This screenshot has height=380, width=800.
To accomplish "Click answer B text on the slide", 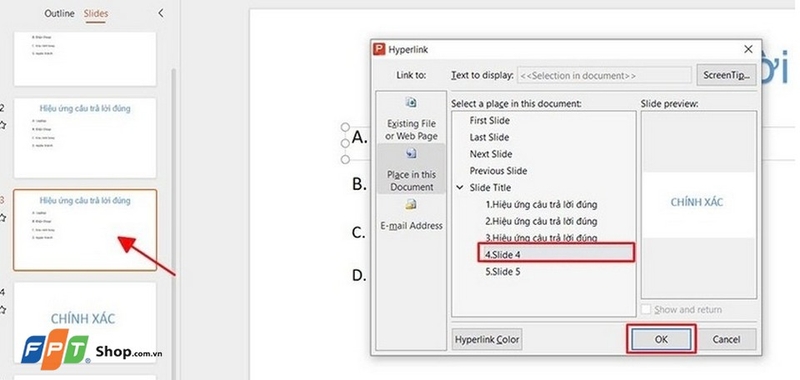I will coord(360,185).
